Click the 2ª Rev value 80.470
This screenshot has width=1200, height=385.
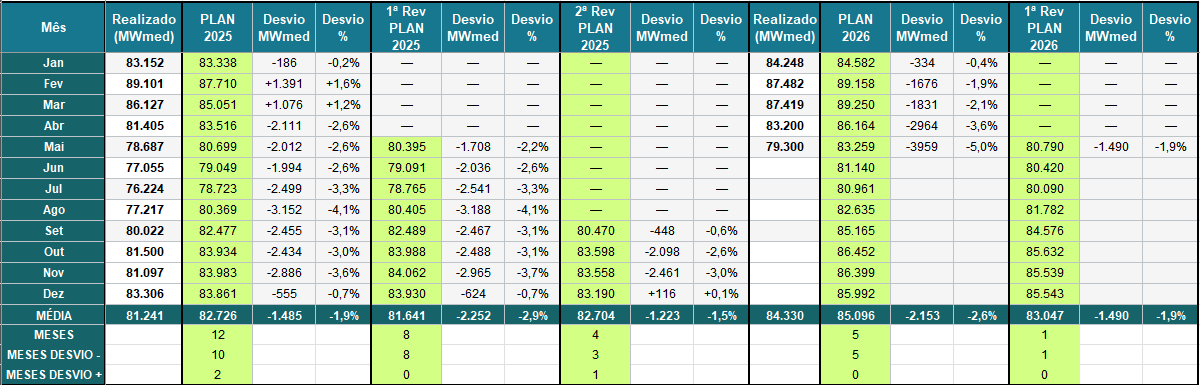[x=596, y=230]
